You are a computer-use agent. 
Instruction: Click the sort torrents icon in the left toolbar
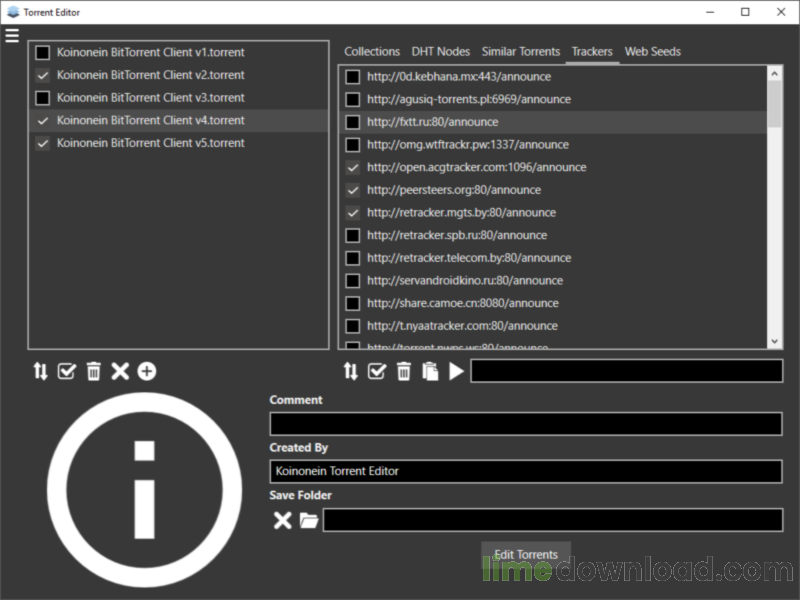[x=40, y=371]
